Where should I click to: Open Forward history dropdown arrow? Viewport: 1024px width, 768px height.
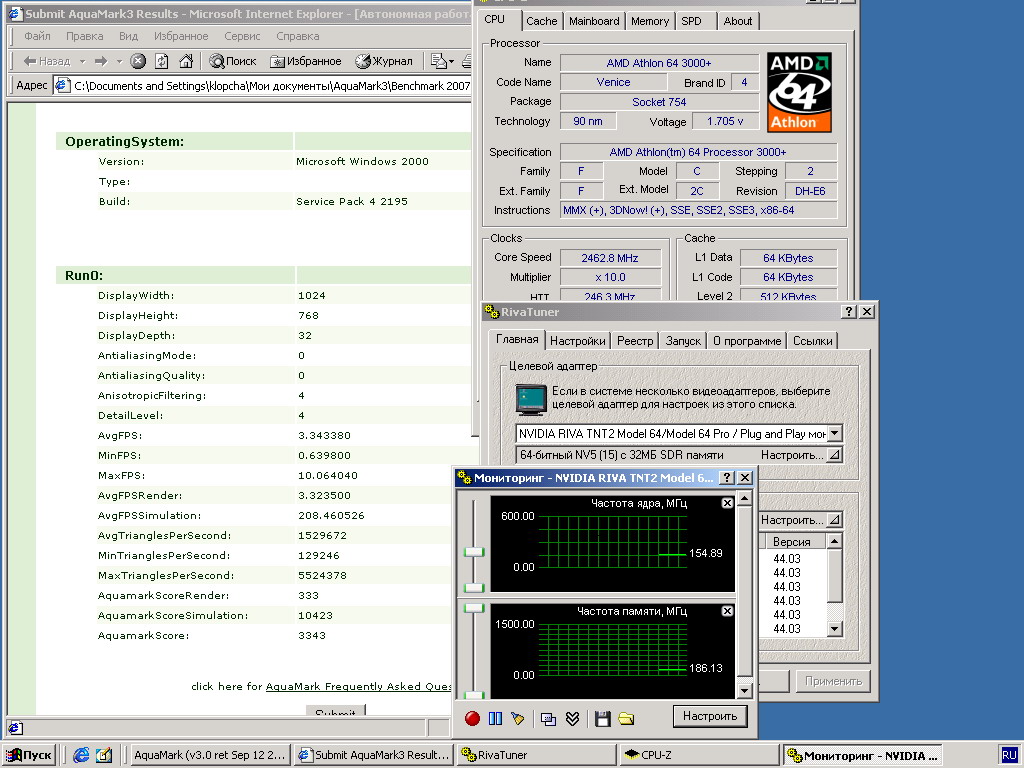[119, 61]
